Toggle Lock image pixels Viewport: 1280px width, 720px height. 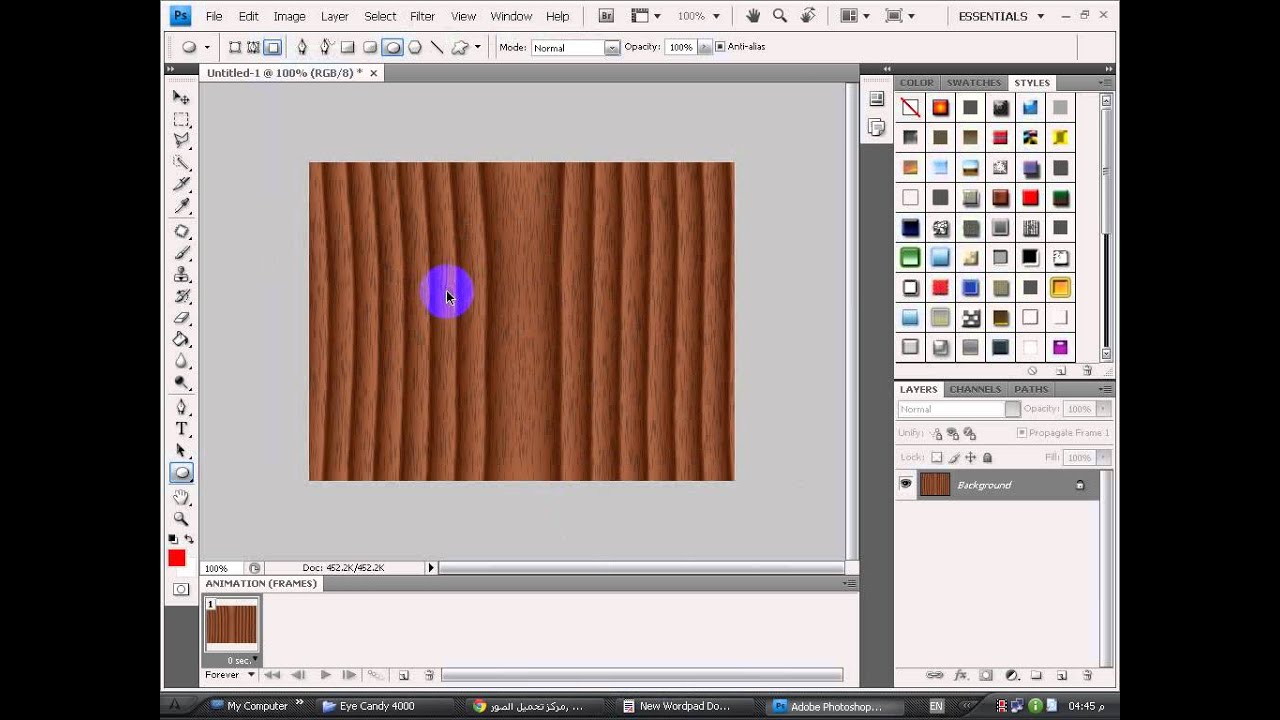point(954,457)
